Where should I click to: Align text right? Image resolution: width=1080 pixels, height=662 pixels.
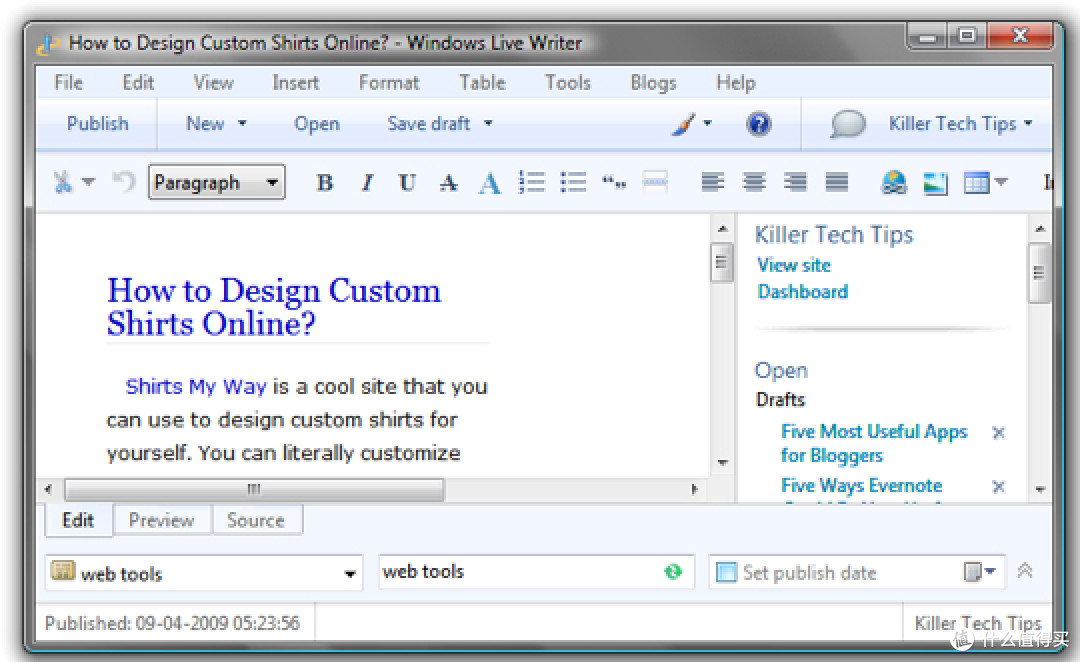point(796,182)
